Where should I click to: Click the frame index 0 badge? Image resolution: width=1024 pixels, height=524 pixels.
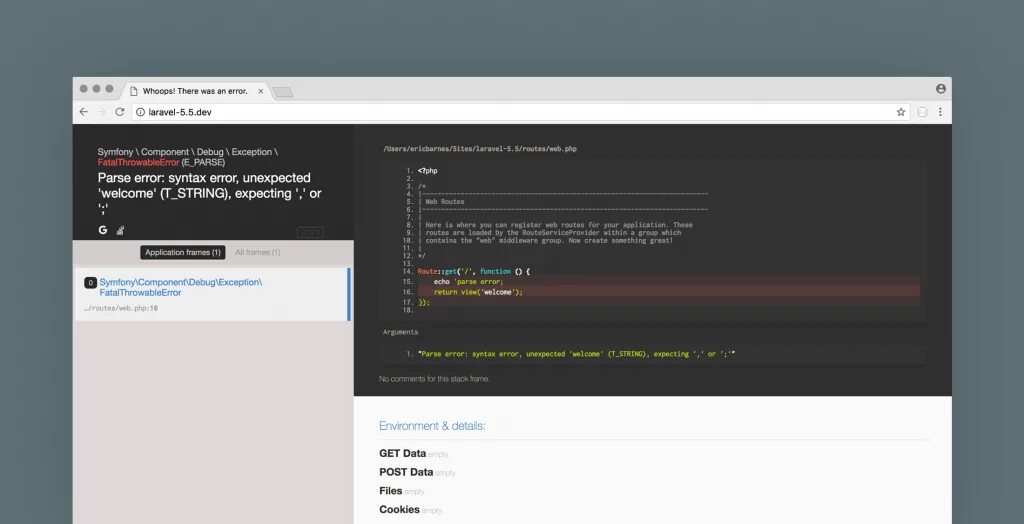coord(91,283)
